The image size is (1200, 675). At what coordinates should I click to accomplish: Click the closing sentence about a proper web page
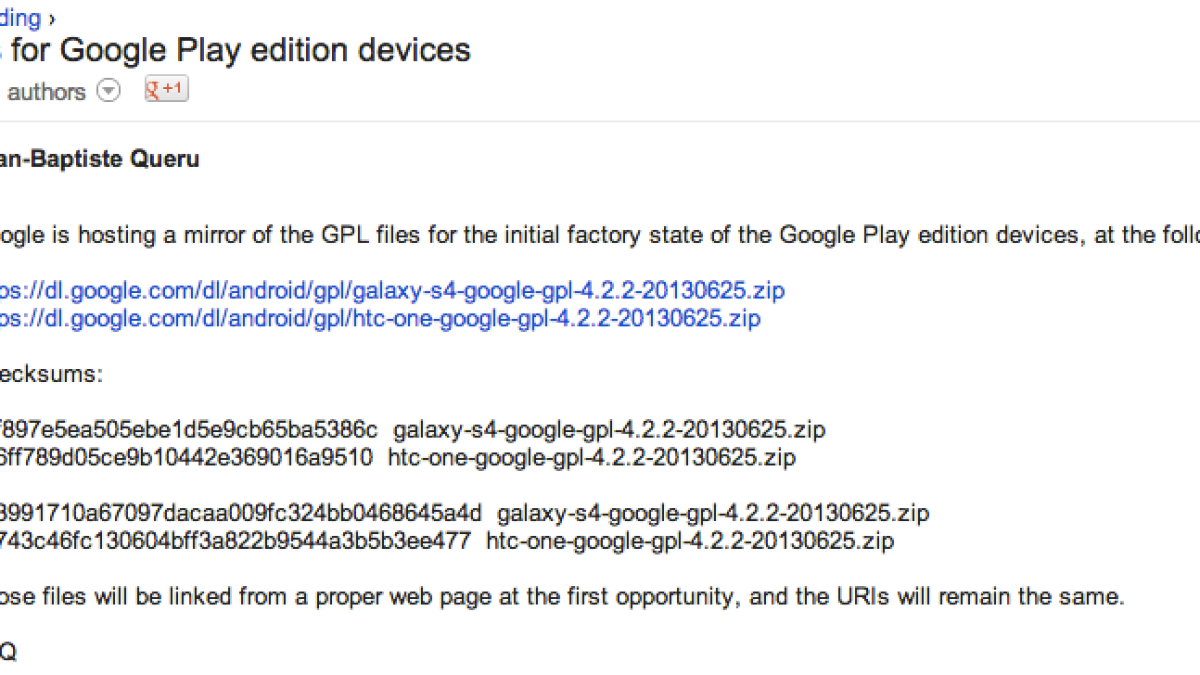[560, 597]
